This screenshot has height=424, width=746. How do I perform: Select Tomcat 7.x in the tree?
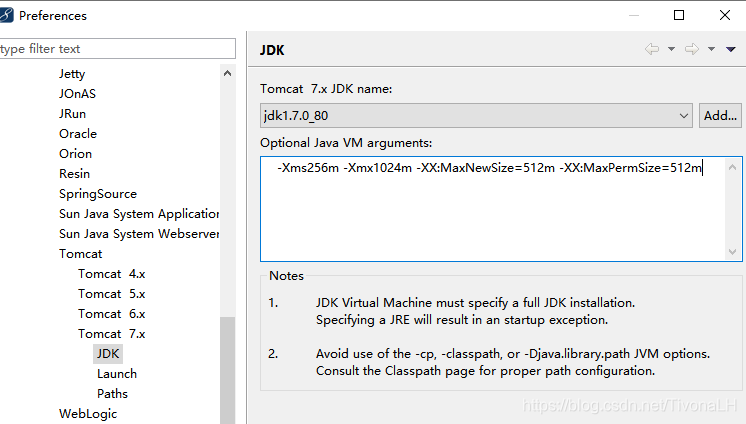tap(111, 334)
